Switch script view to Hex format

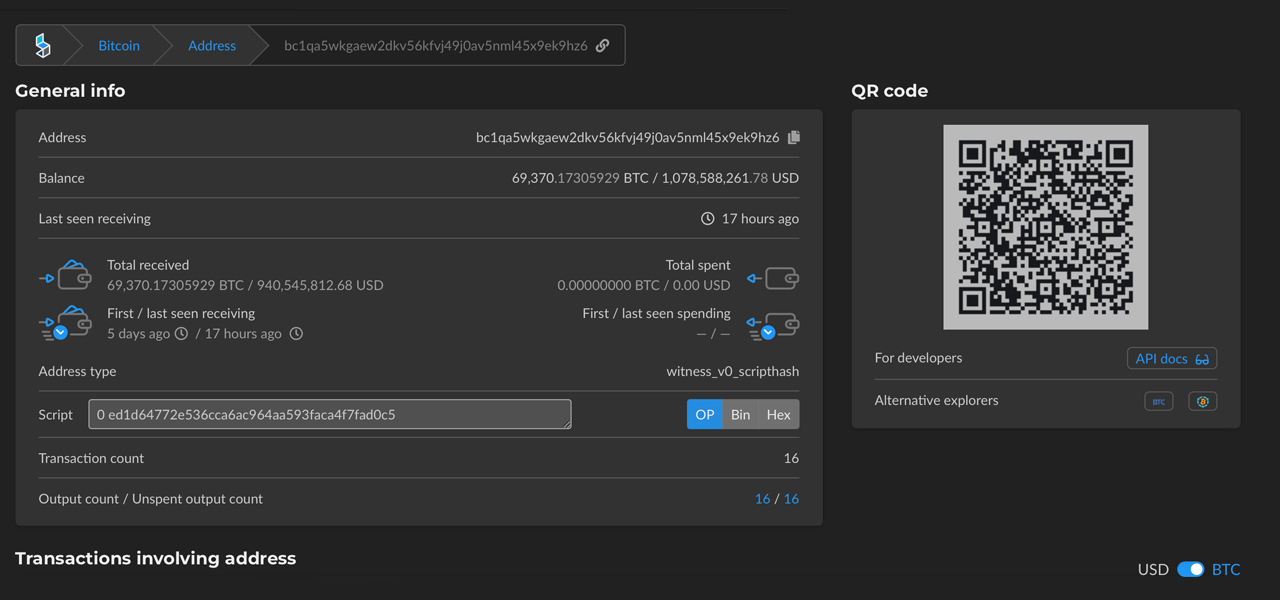[x=778, y=414]
